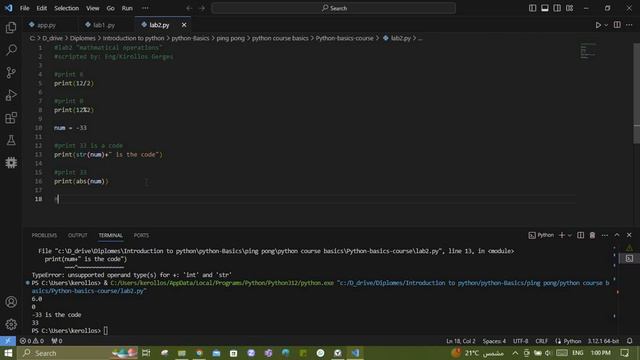Open the Extensions view

[11, 118]
